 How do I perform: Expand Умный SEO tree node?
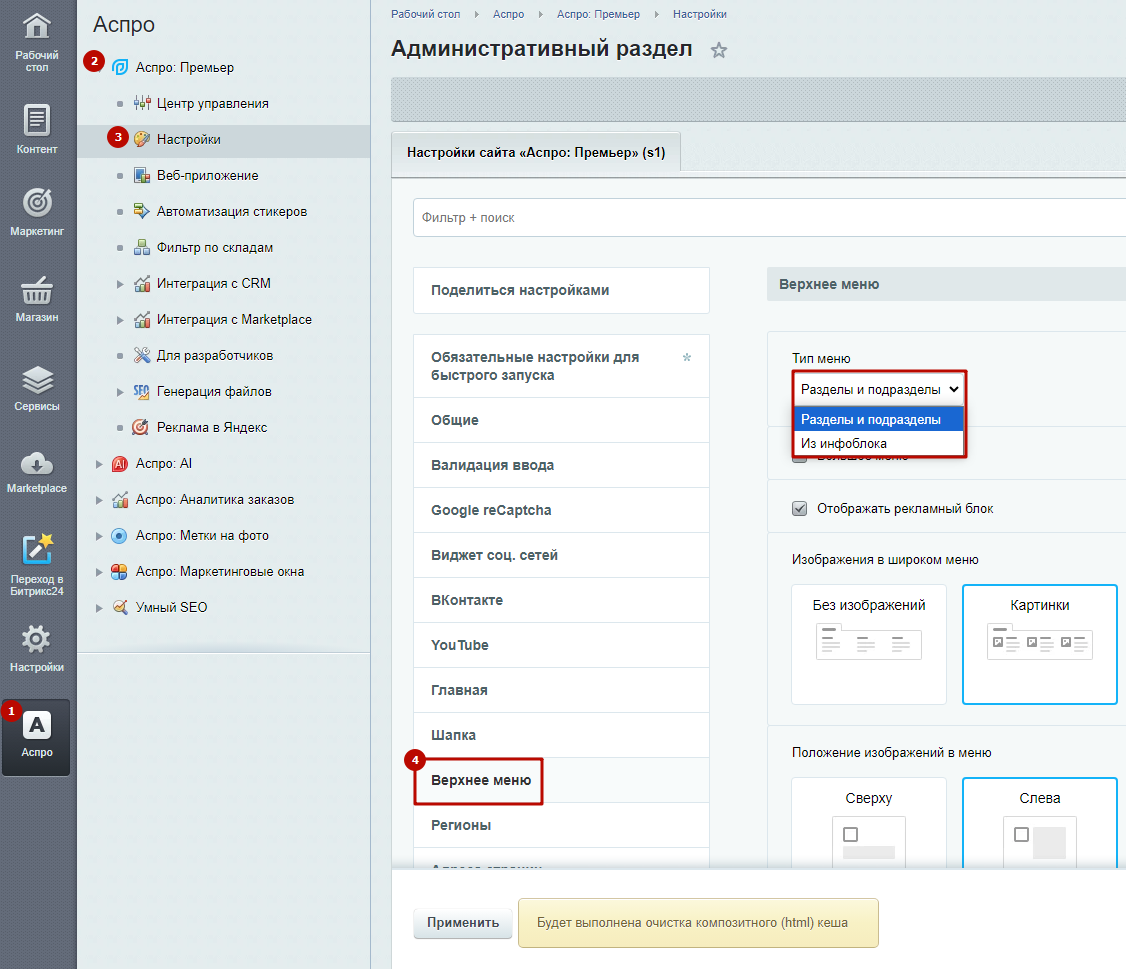point(99,608)
